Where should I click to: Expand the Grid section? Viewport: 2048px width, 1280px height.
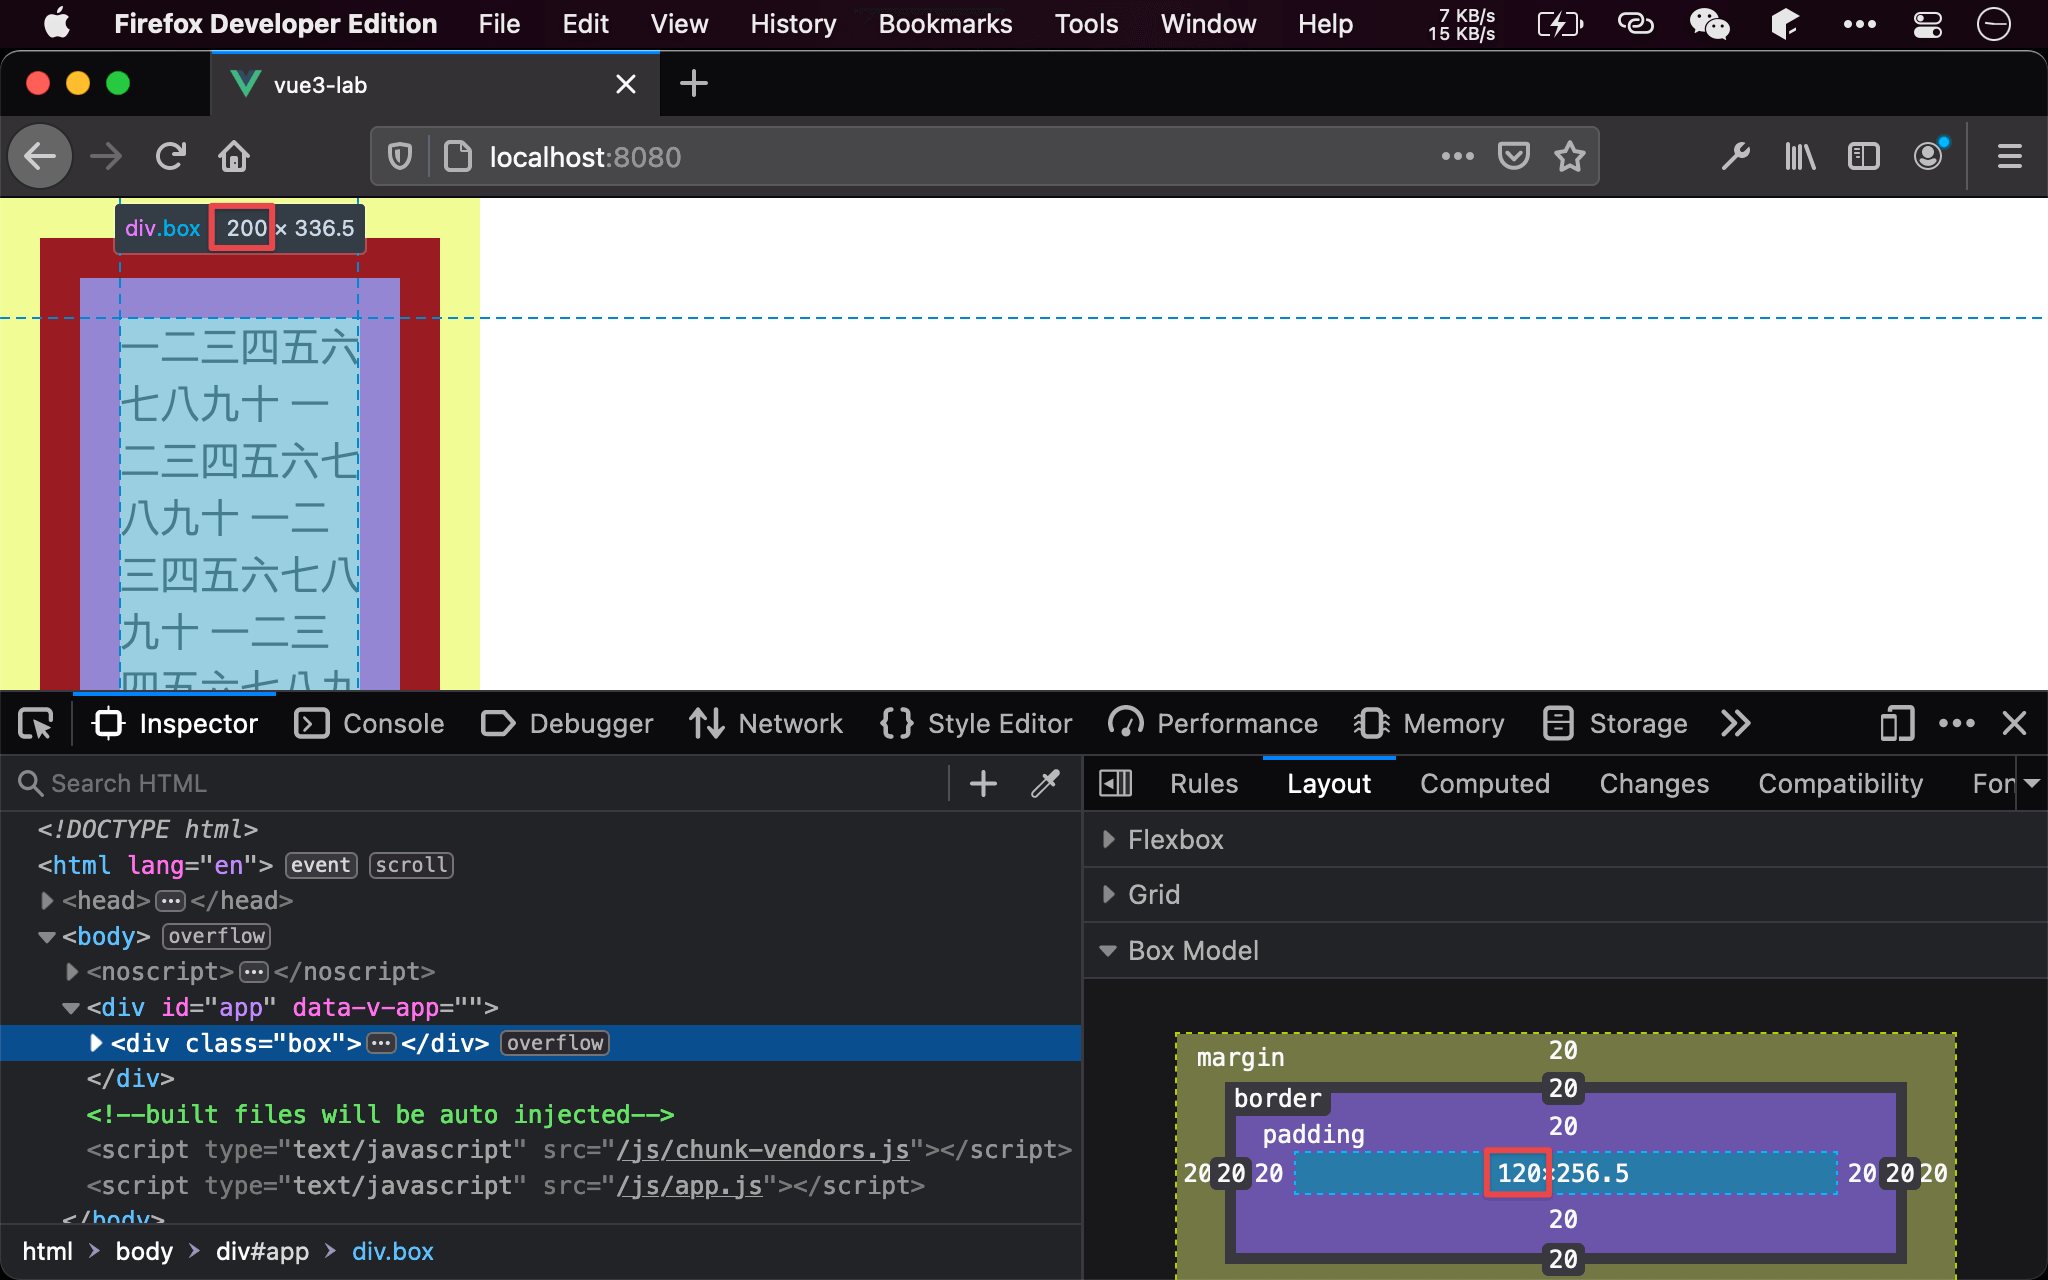pyautogui.click(x=1153, y=895)
